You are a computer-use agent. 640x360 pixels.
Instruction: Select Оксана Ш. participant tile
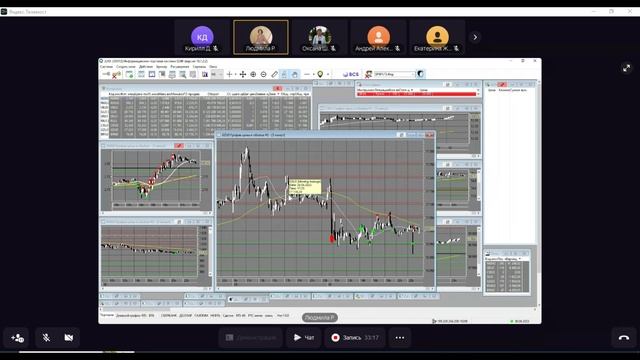pos(320,38)
